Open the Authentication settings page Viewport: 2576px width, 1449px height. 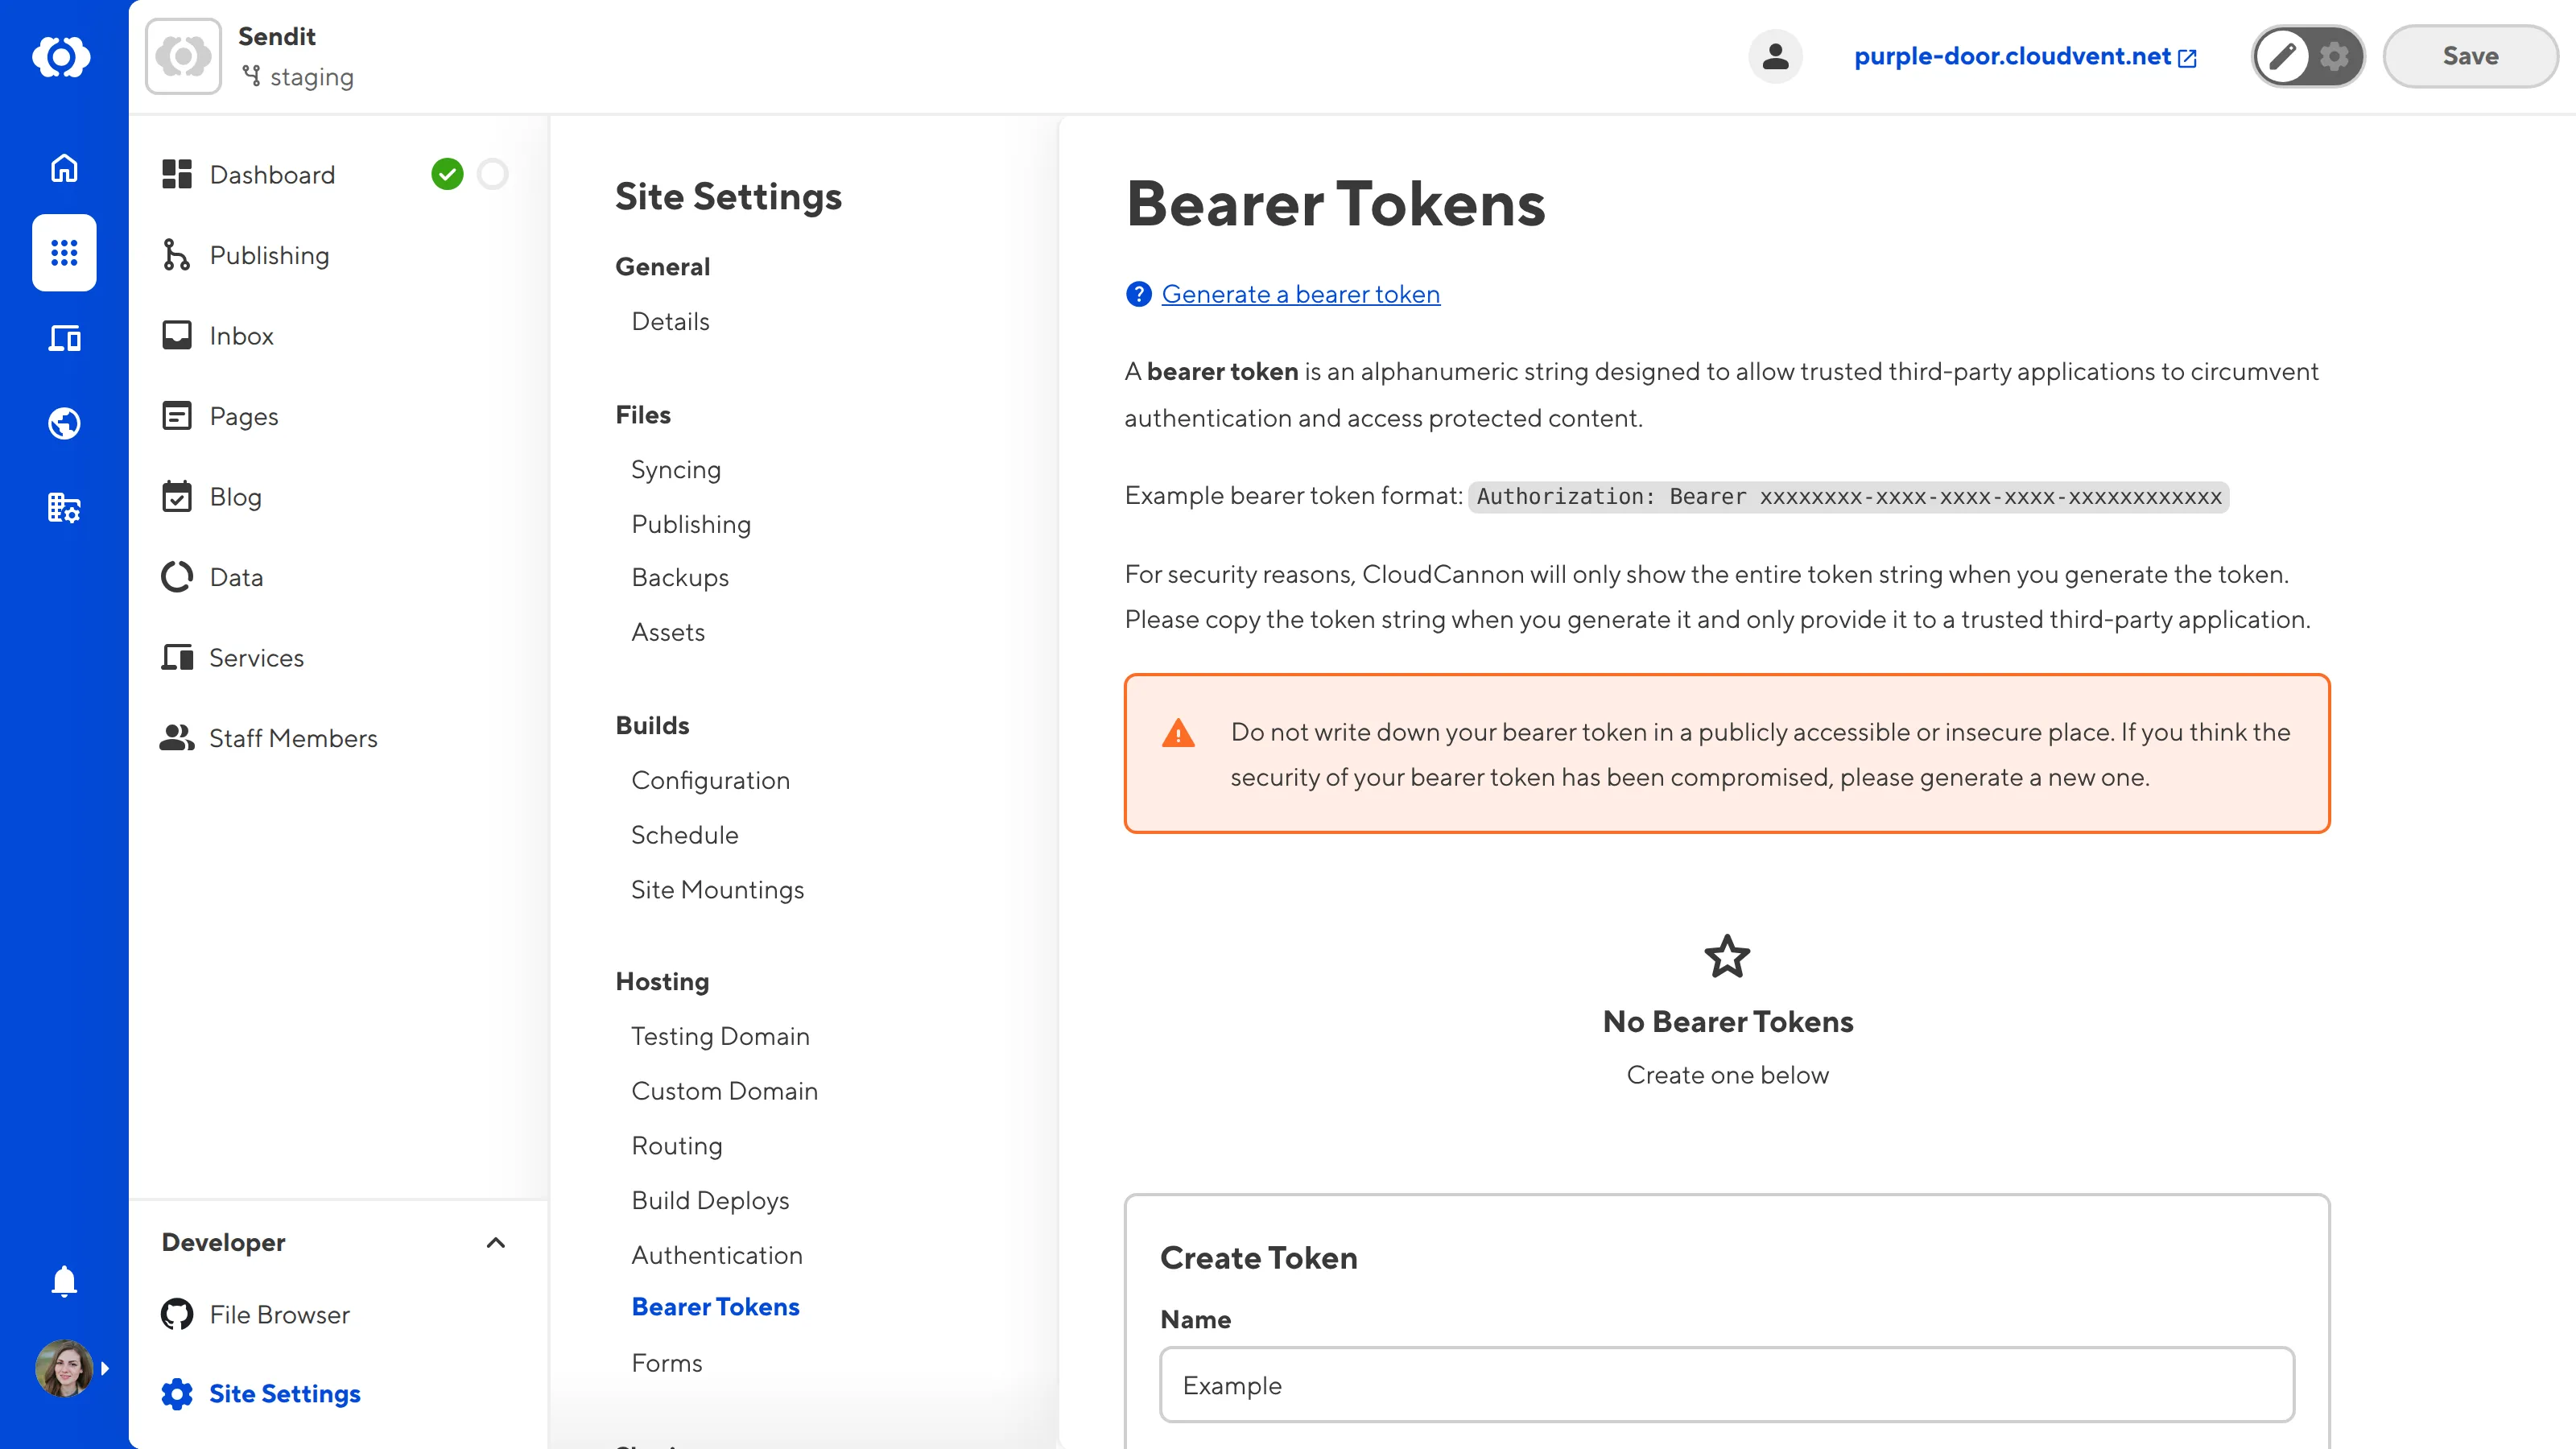pos(717,1254)
